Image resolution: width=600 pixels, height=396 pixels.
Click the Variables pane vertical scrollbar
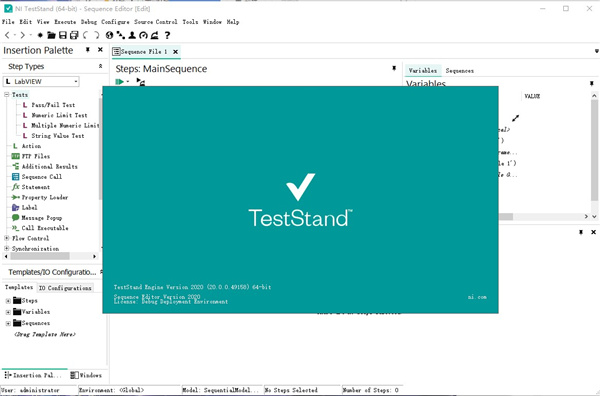tap(594, 149)
